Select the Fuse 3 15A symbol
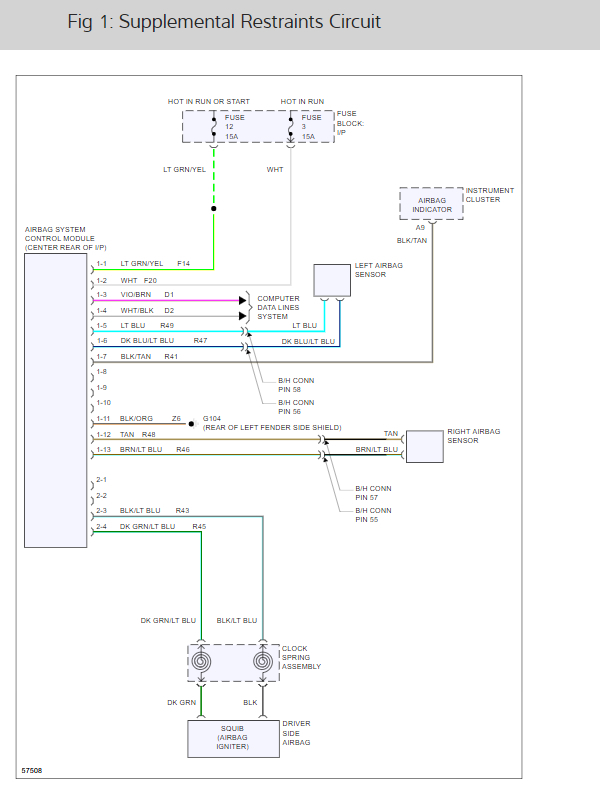 tap(291, 127)
